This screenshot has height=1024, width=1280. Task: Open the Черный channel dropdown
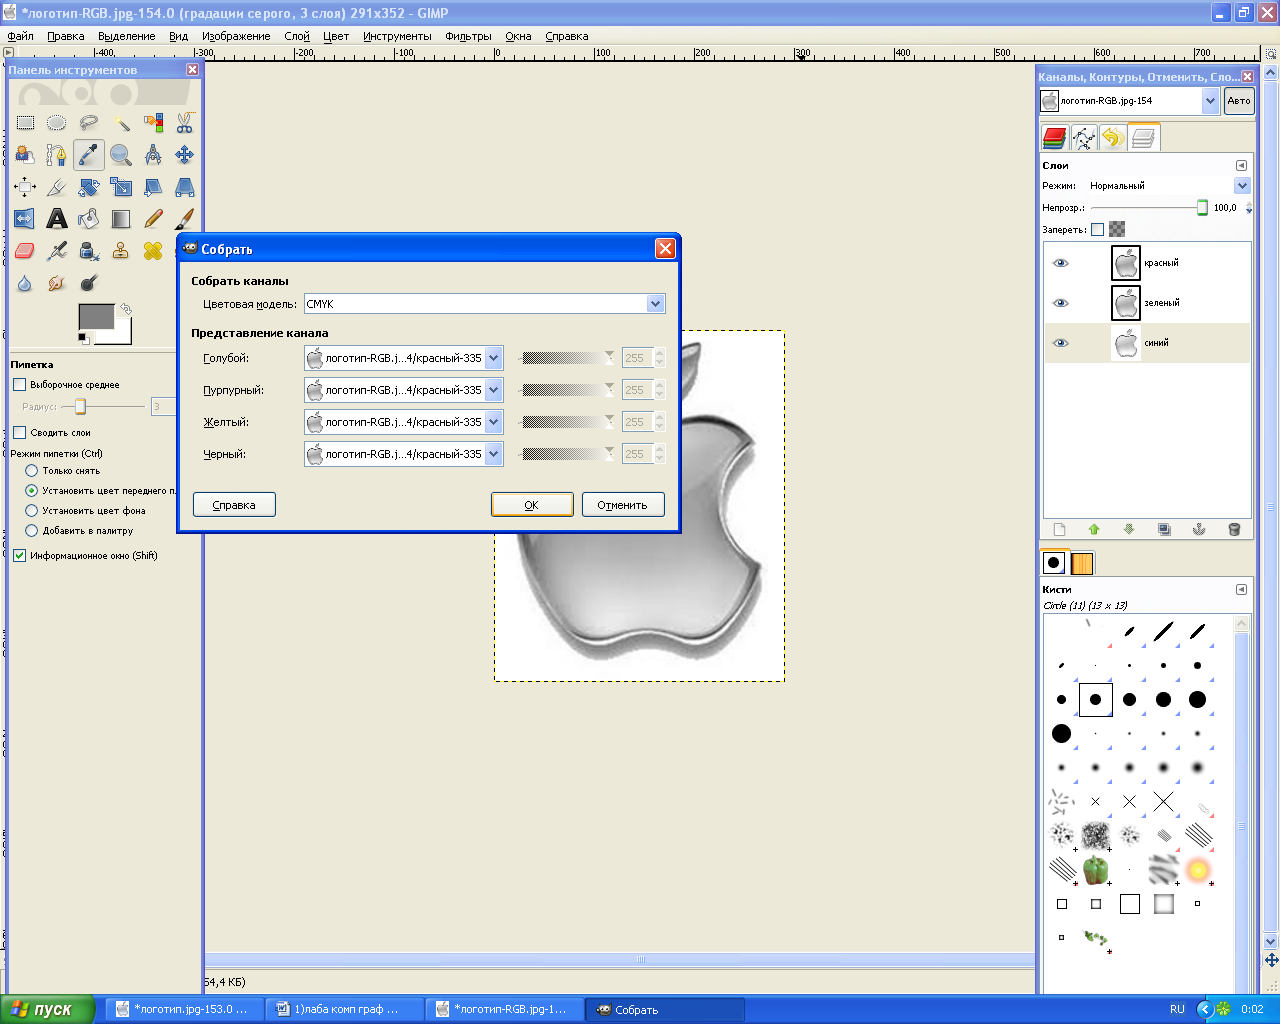[x=404, y=454]
